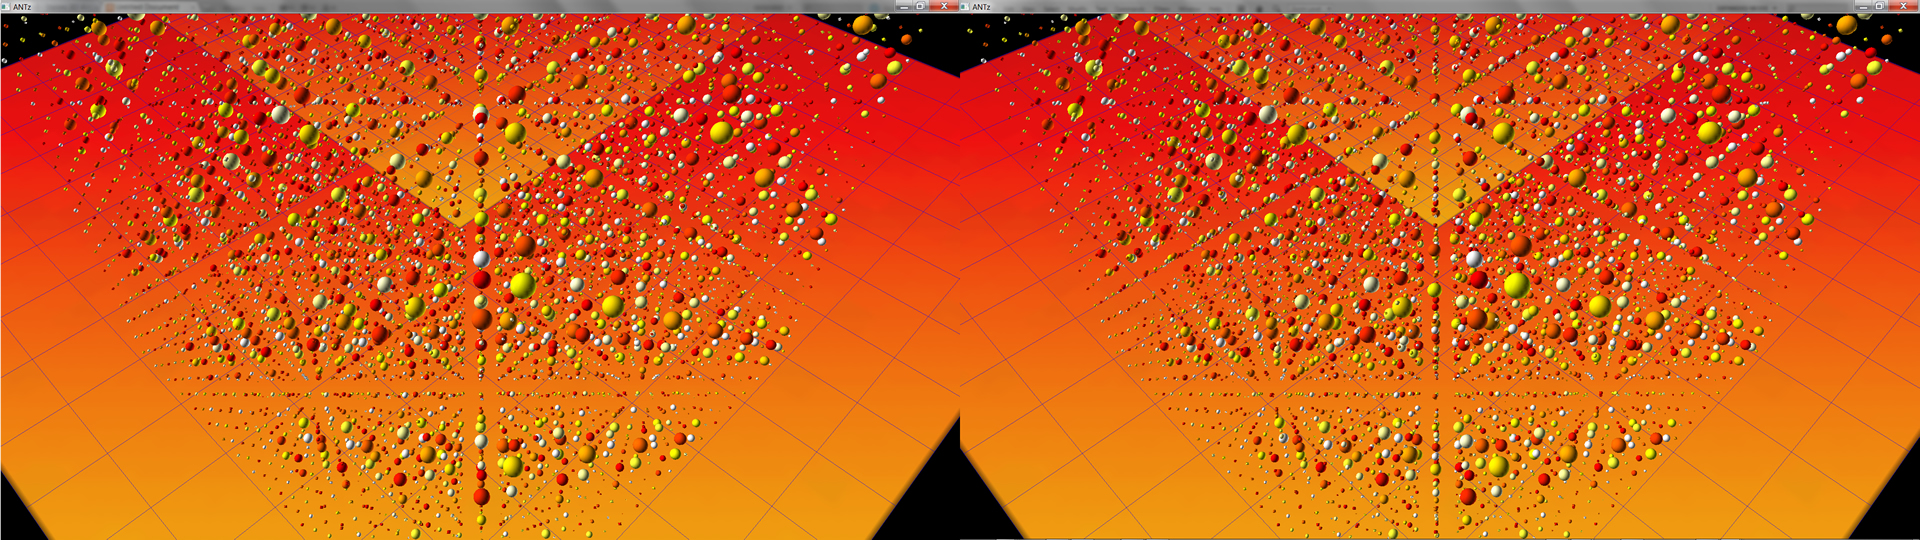
Task: Select the right window's ANTz title bar
Action: pos(1400,6)
